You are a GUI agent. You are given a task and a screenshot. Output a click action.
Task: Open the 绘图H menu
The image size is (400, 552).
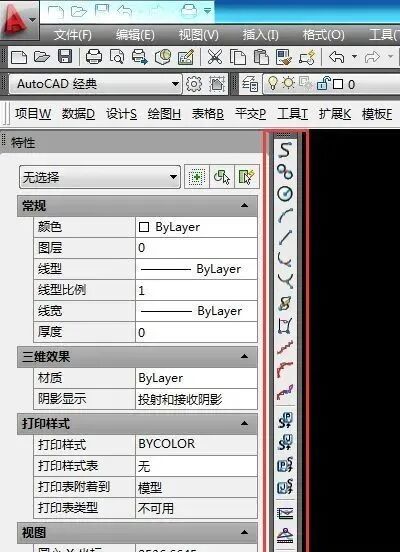point(164,114)
